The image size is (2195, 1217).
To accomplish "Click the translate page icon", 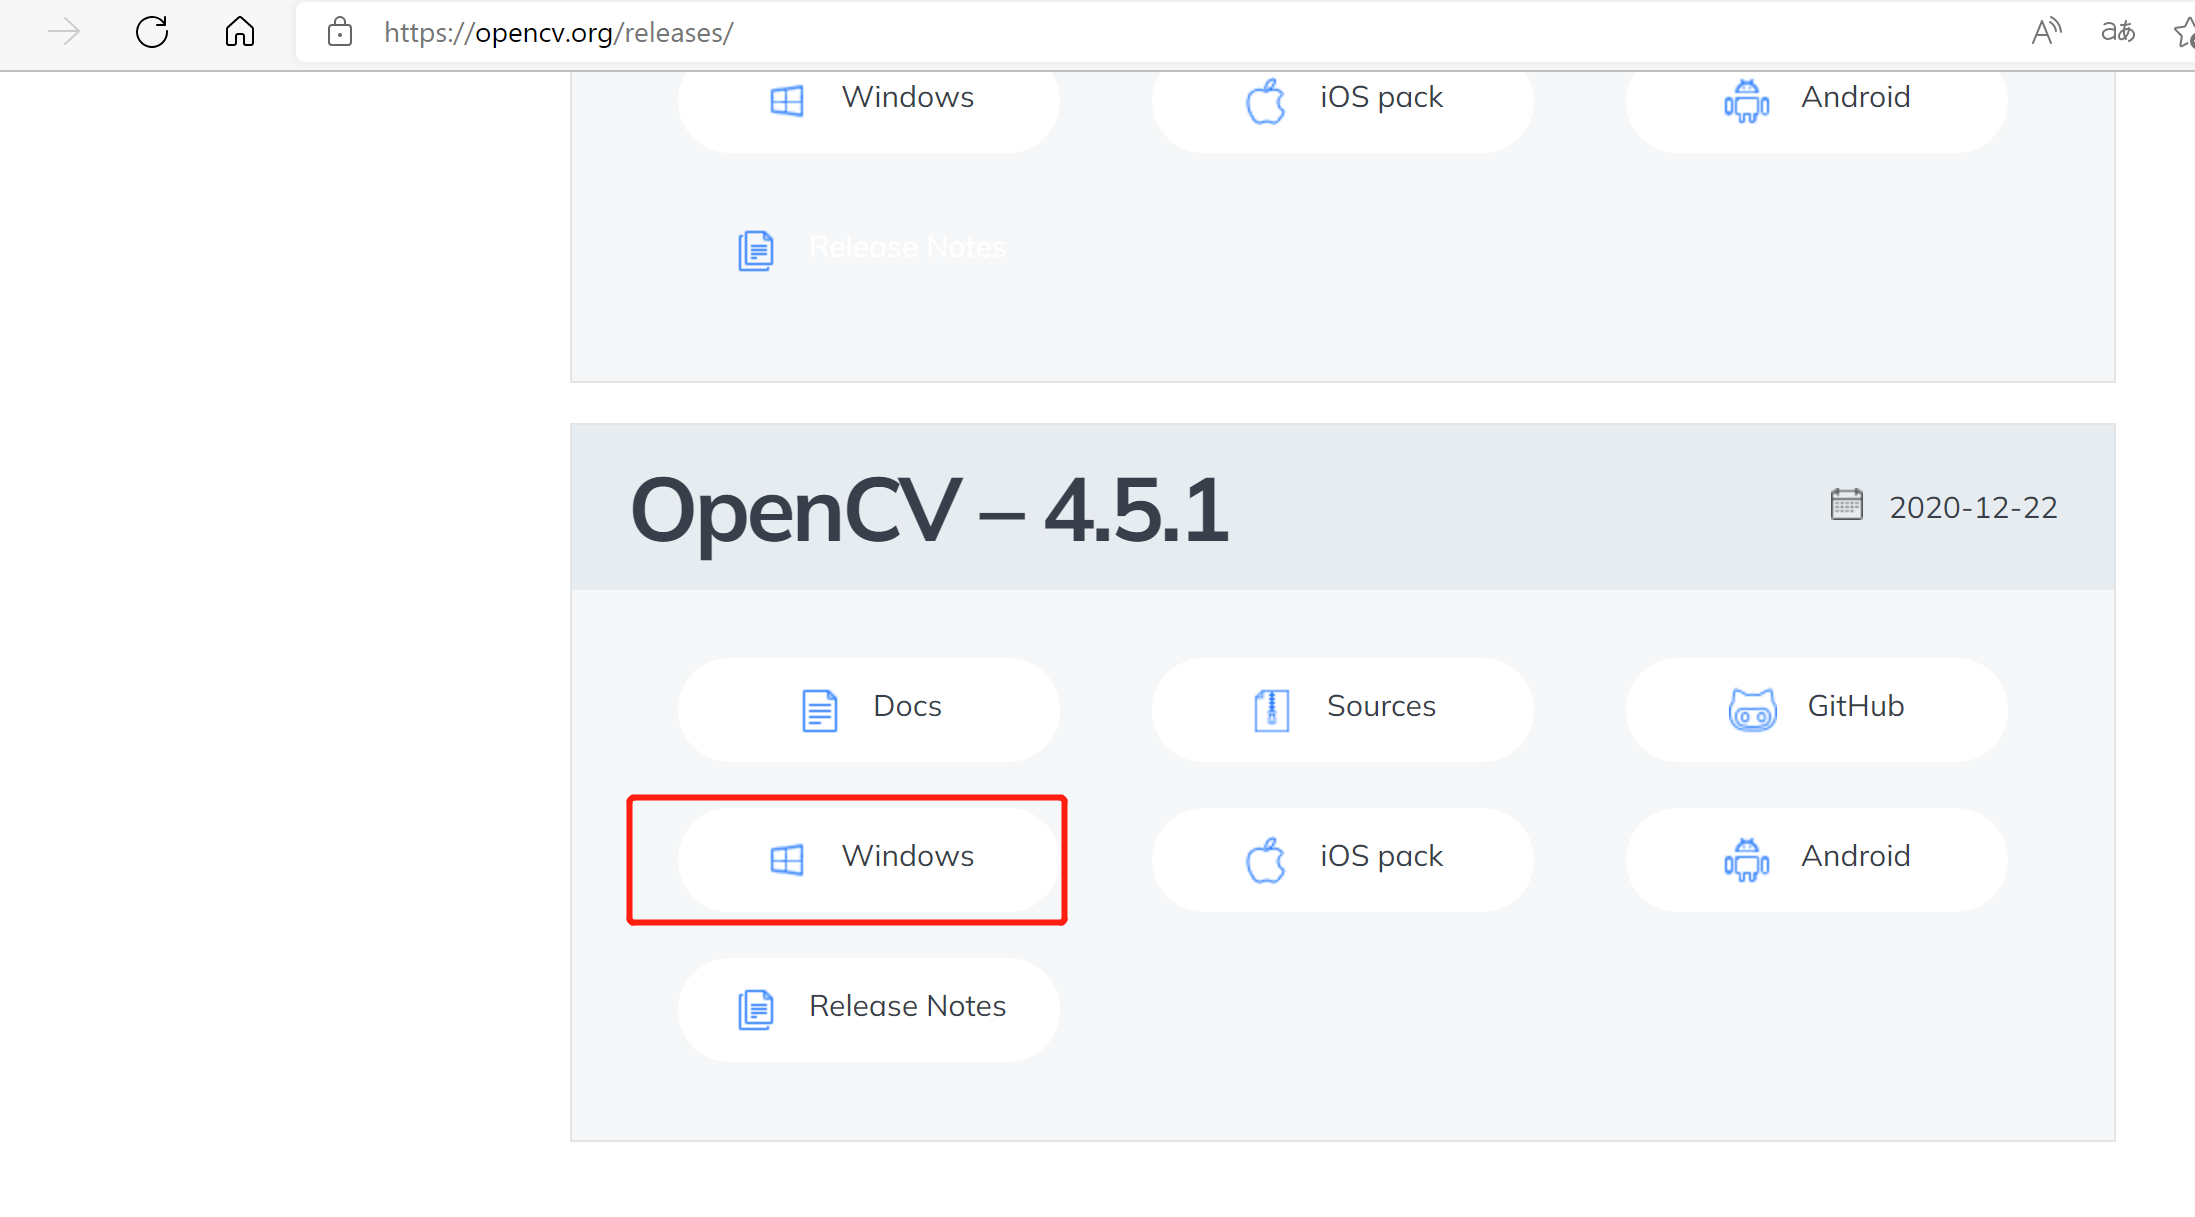I will tap(2118, 32).
